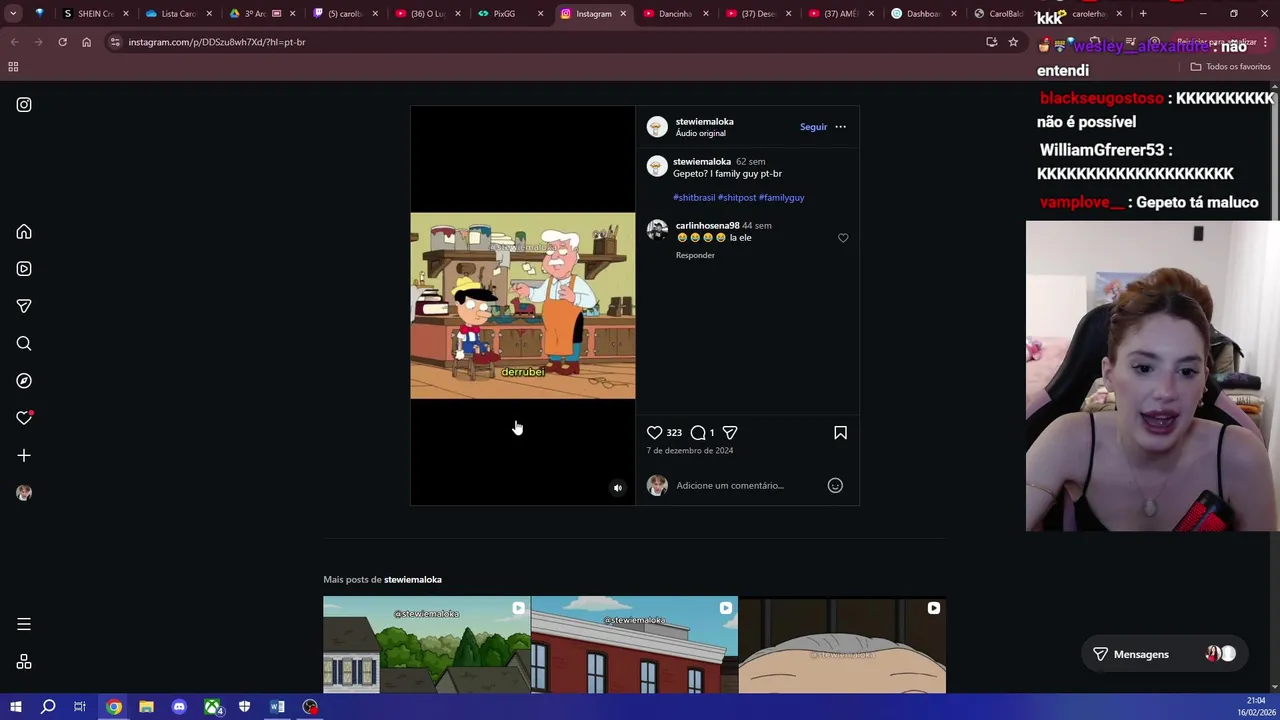The height and width of the screenshot is (720, 1280).
Task: Open Discord from the taskbar
Action: 179,707
